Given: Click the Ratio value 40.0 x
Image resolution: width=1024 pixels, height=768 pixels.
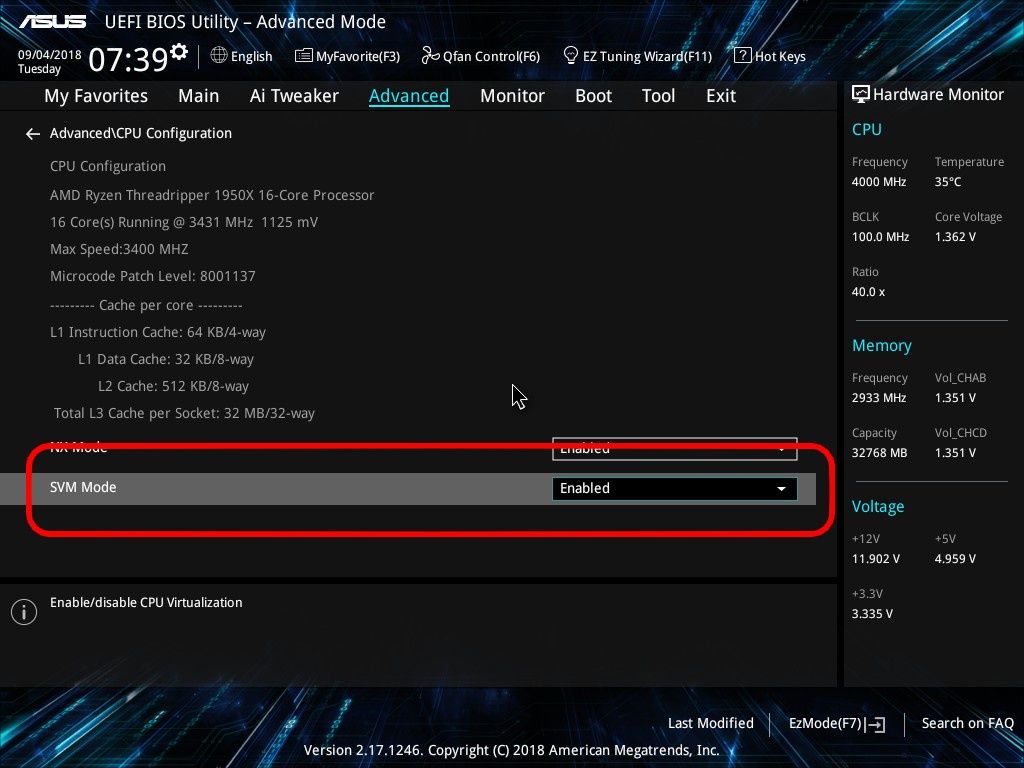Looking at the screenshot, I should 868,292.
